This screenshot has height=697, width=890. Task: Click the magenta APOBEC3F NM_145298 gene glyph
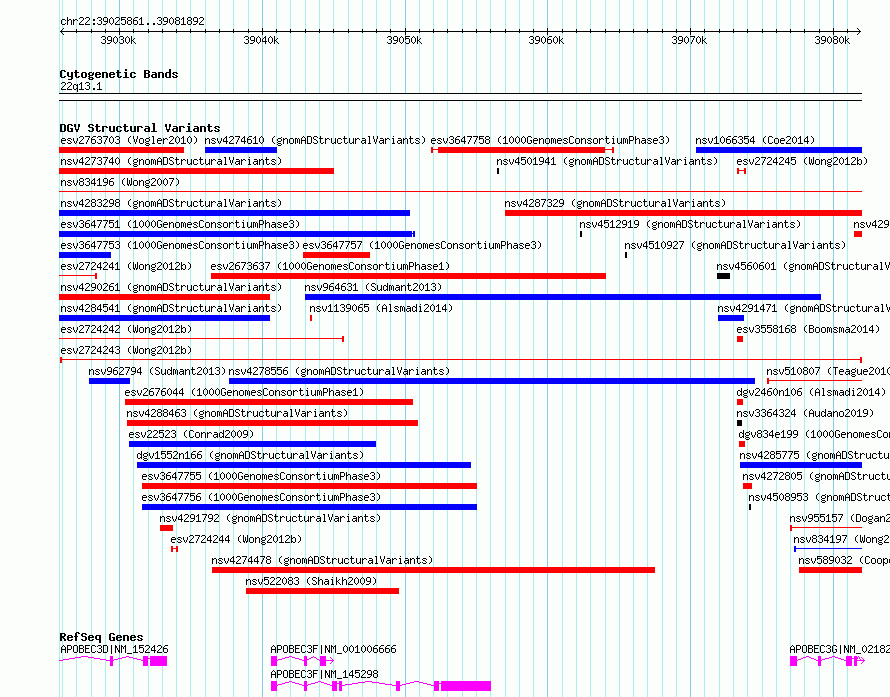[x=381, y=686]
